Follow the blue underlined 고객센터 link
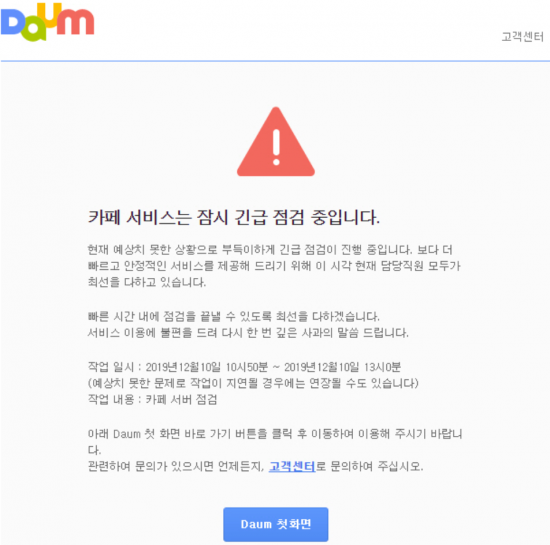The height and width of the screenshot is (545, 550). click(292, 466)
